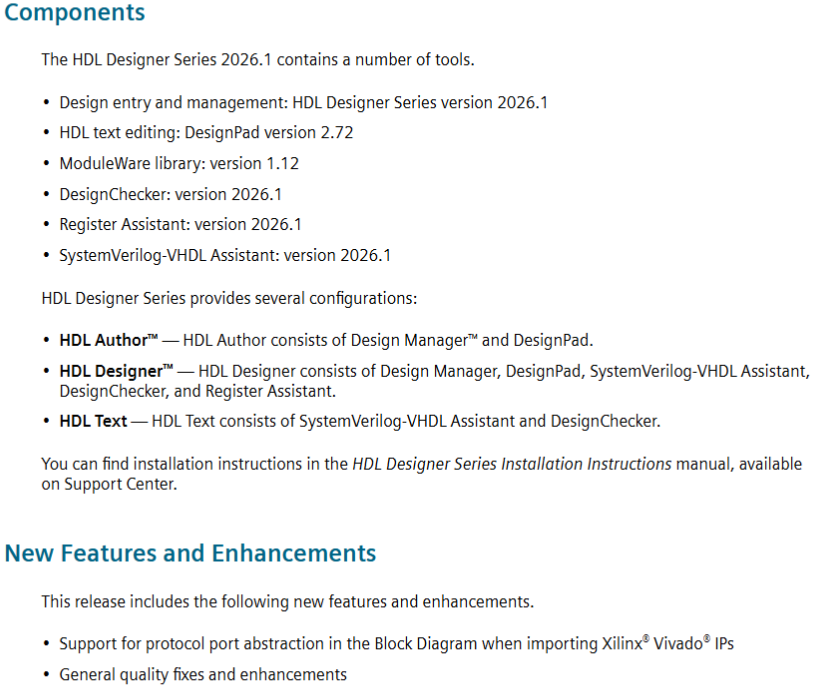Viewport: 819px width, 691px height.
Task: Click the 'provides several configurations' sentence
Action: point(228,298)
